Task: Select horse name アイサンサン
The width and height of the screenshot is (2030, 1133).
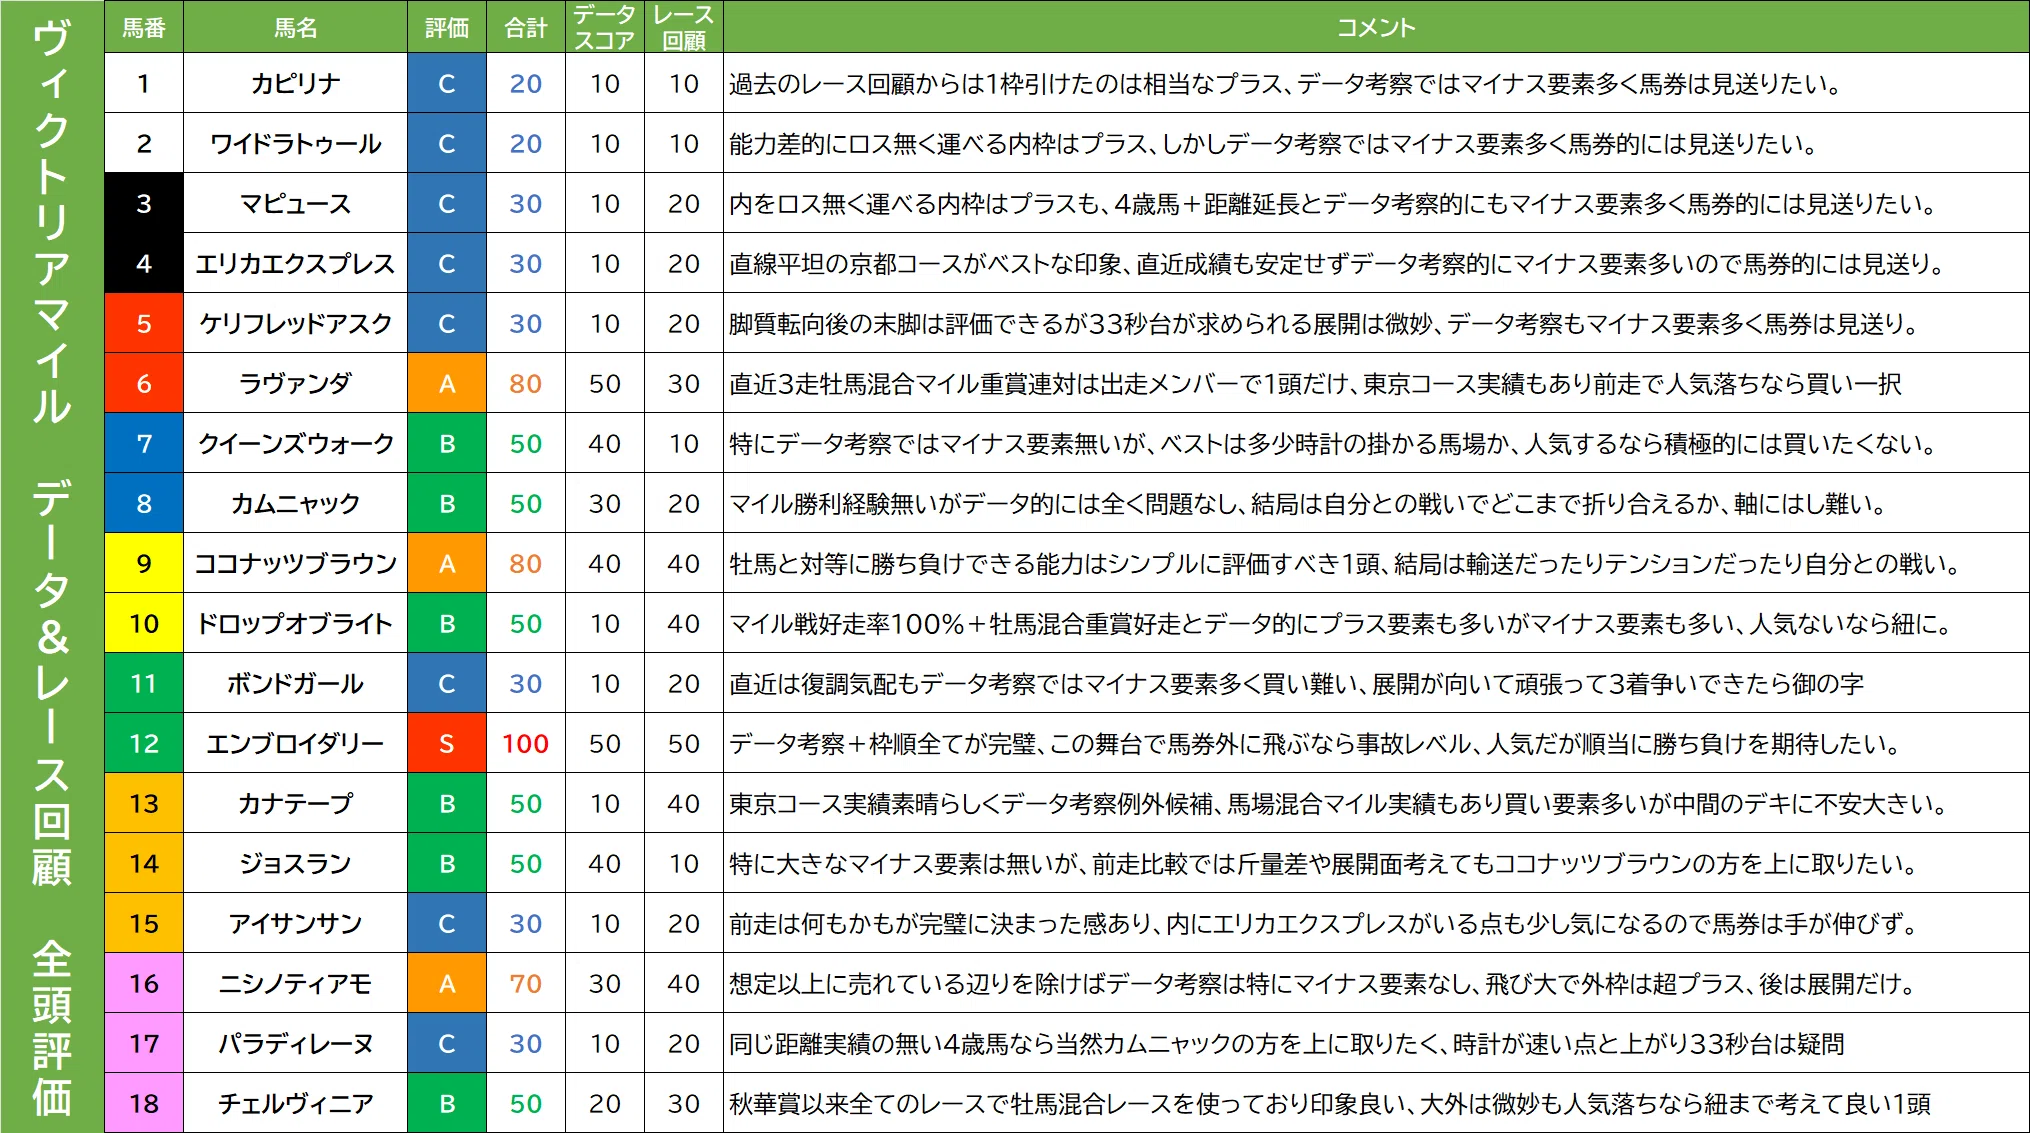Action: (295, 923)
